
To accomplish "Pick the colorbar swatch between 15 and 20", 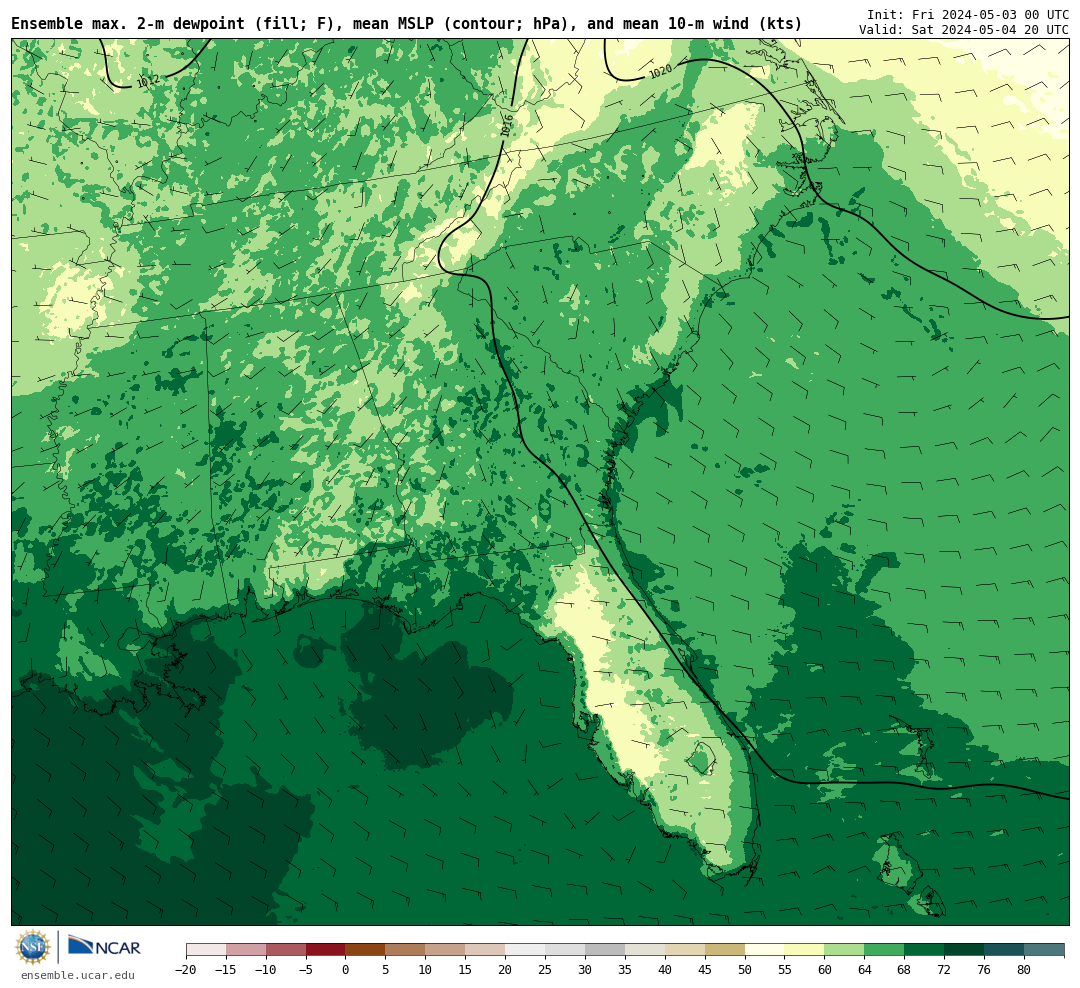I will click(x=486, y=950).
